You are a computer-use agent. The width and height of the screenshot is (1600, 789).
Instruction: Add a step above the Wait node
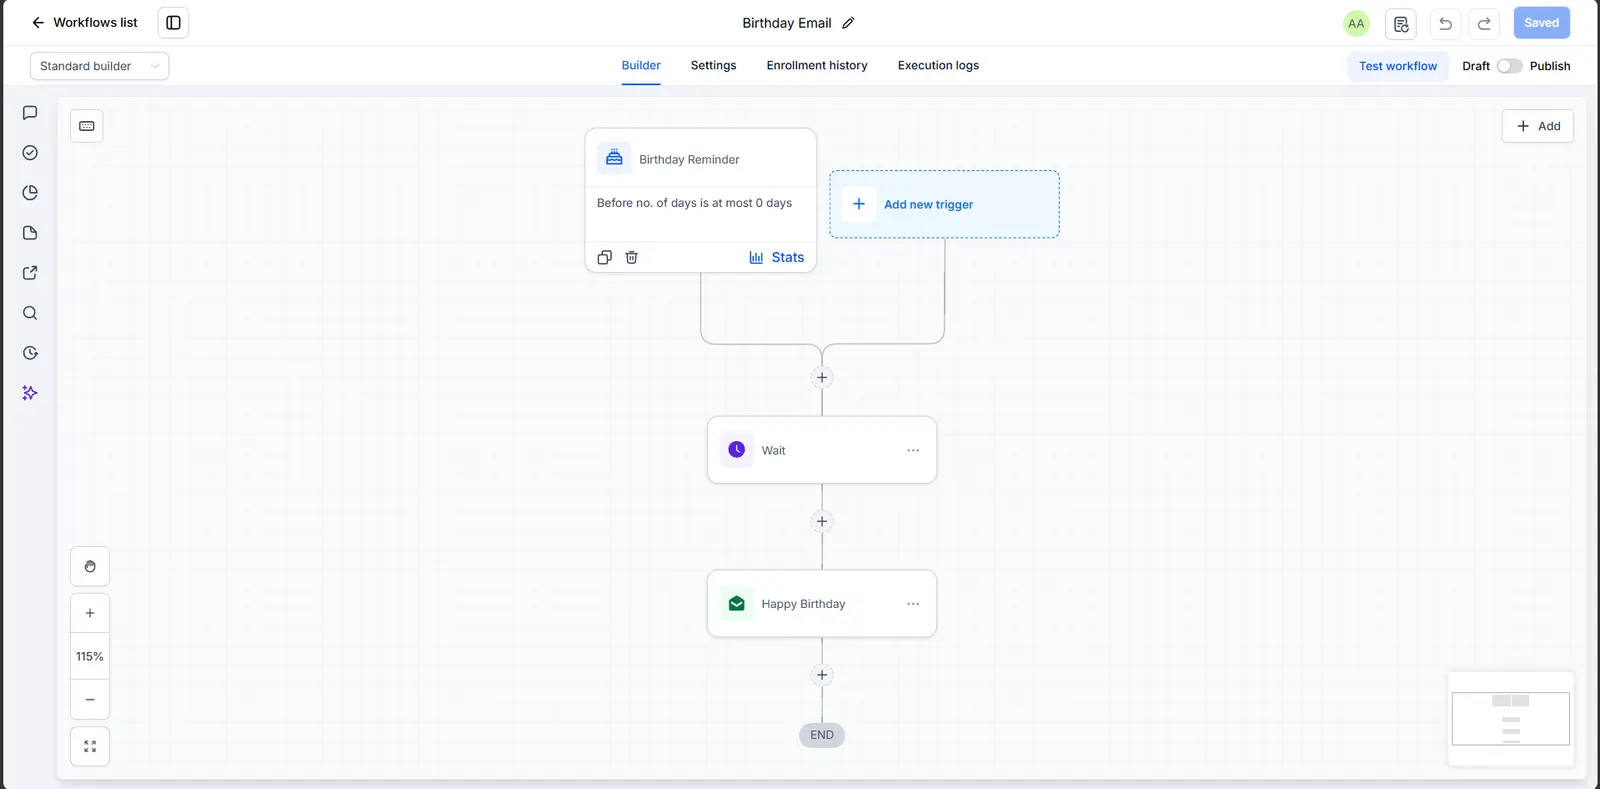coord(822,377)
